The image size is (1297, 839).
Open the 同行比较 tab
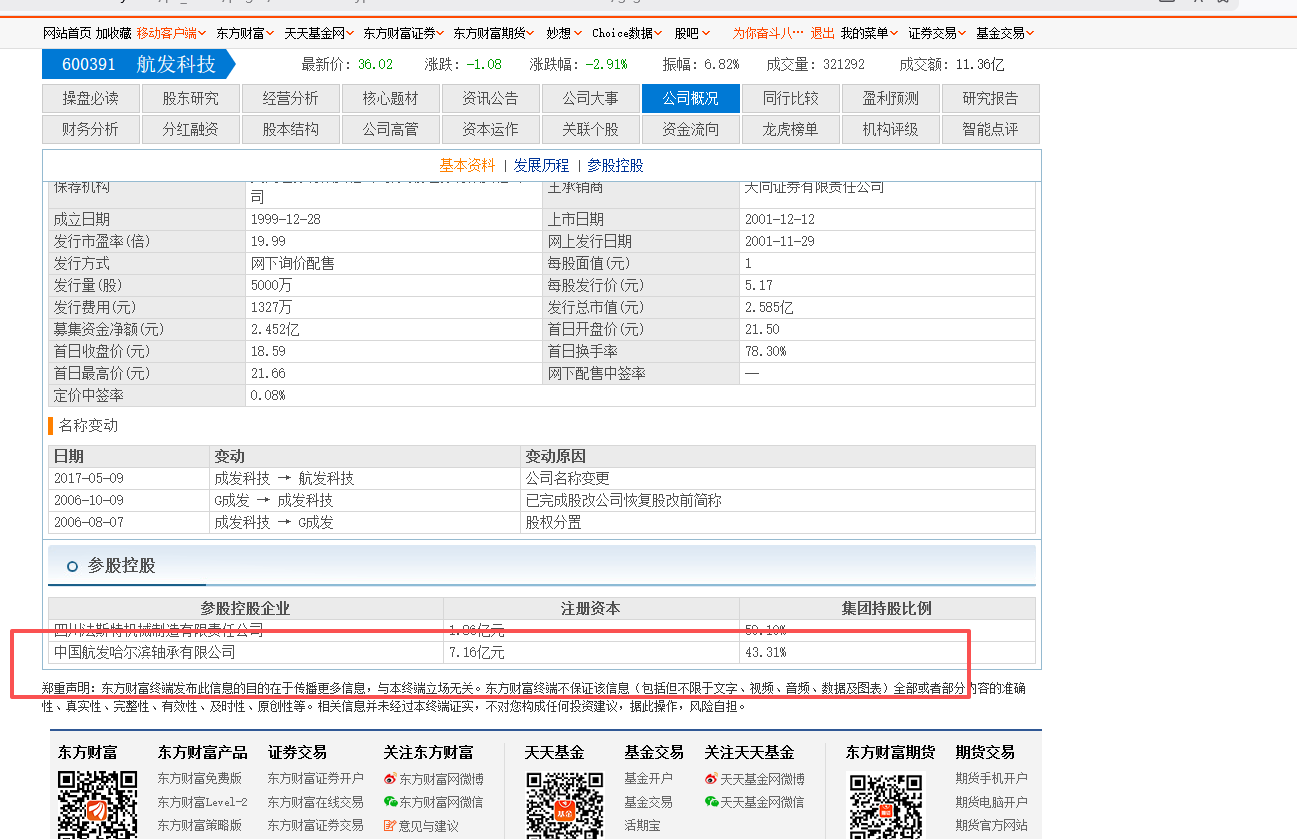click(x=791, y=98)
